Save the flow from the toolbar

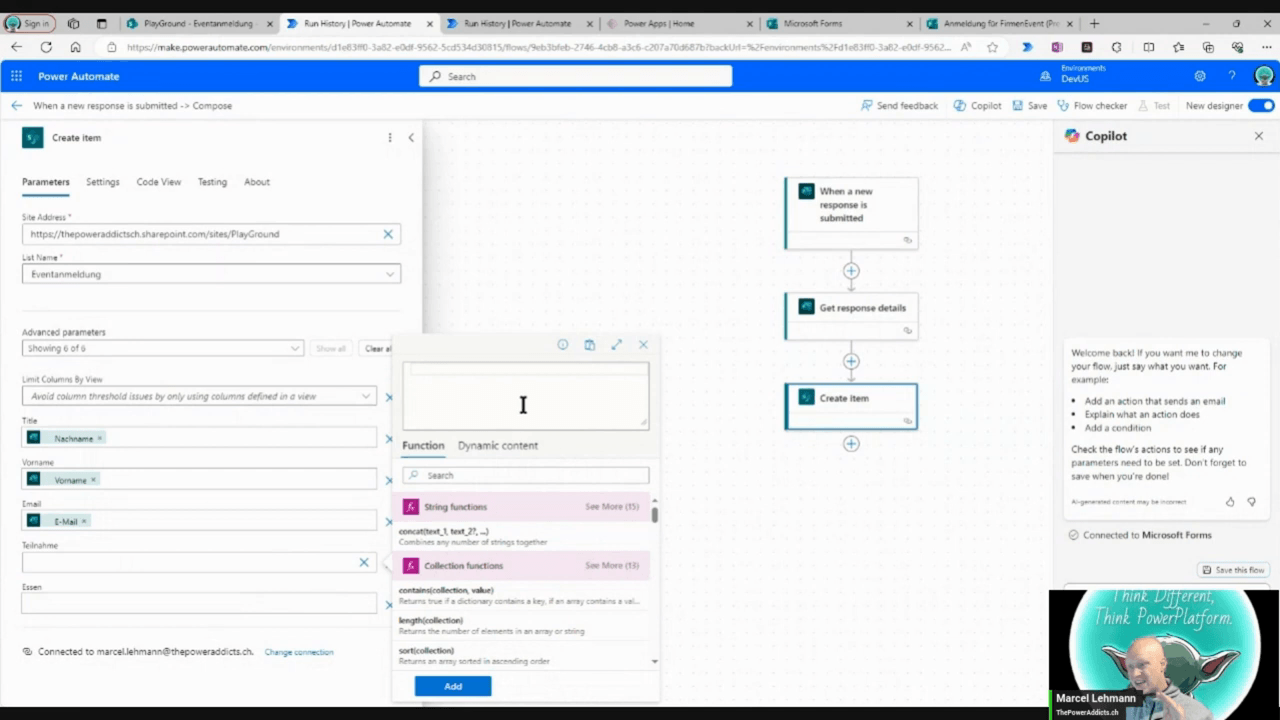coord(1030,105)
